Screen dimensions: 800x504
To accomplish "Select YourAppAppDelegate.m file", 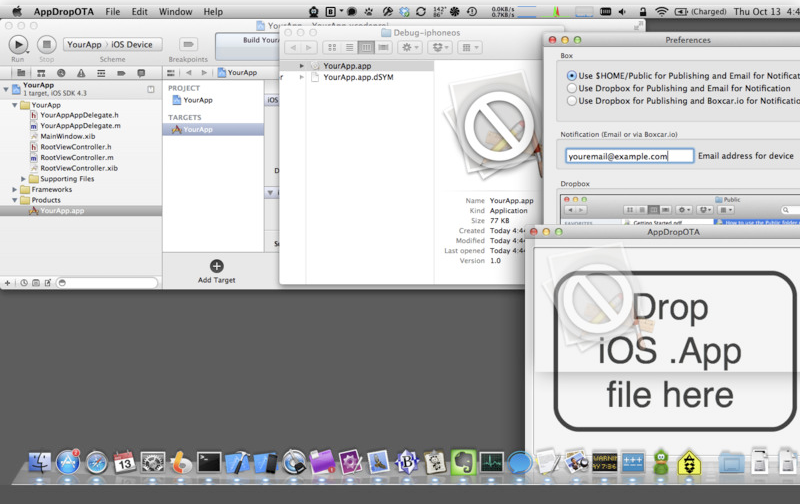I will pyautogui.click(x=80, y=126).
